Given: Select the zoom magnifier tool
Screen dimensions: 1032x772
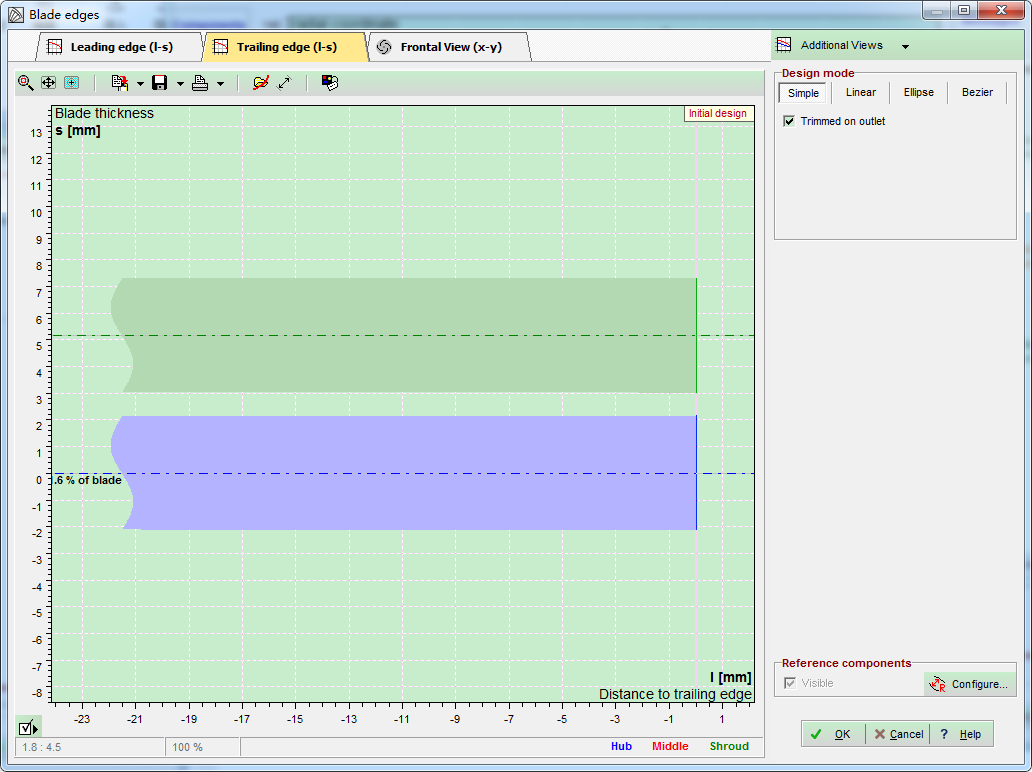Looking at the screenshot, I should (25, 83).
